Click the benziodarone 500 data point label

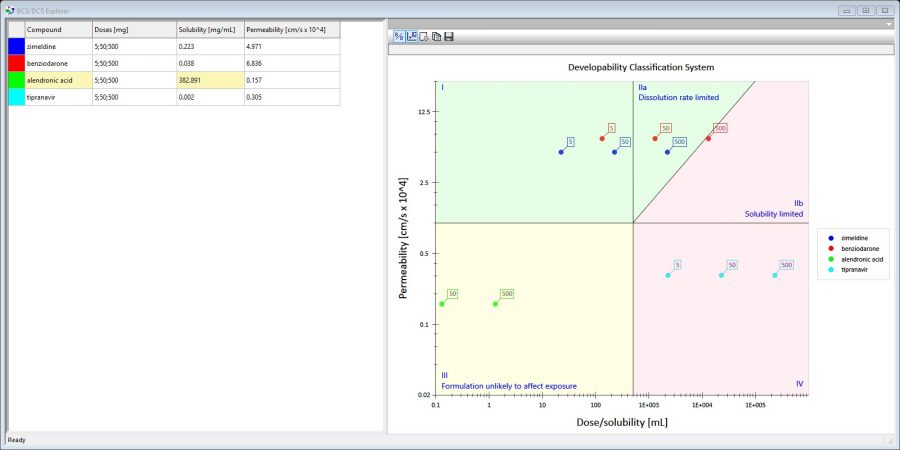pyautogui.click(x=720, y=128)
